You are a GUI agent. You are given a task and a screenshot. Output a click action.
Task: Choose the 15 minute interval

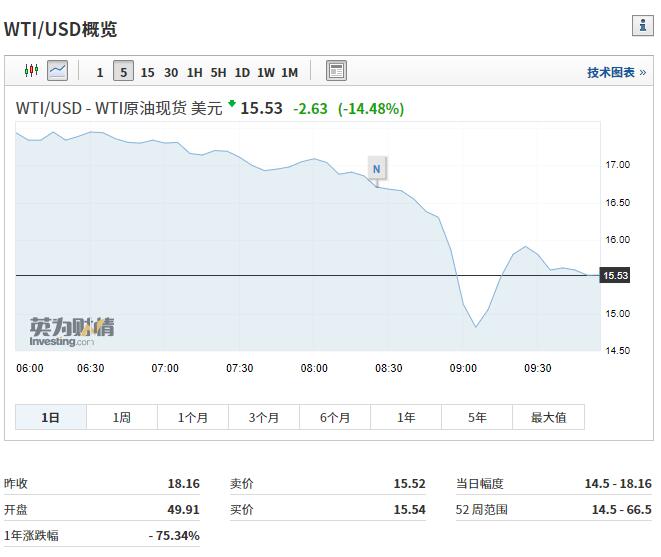(x=148, y=72)
